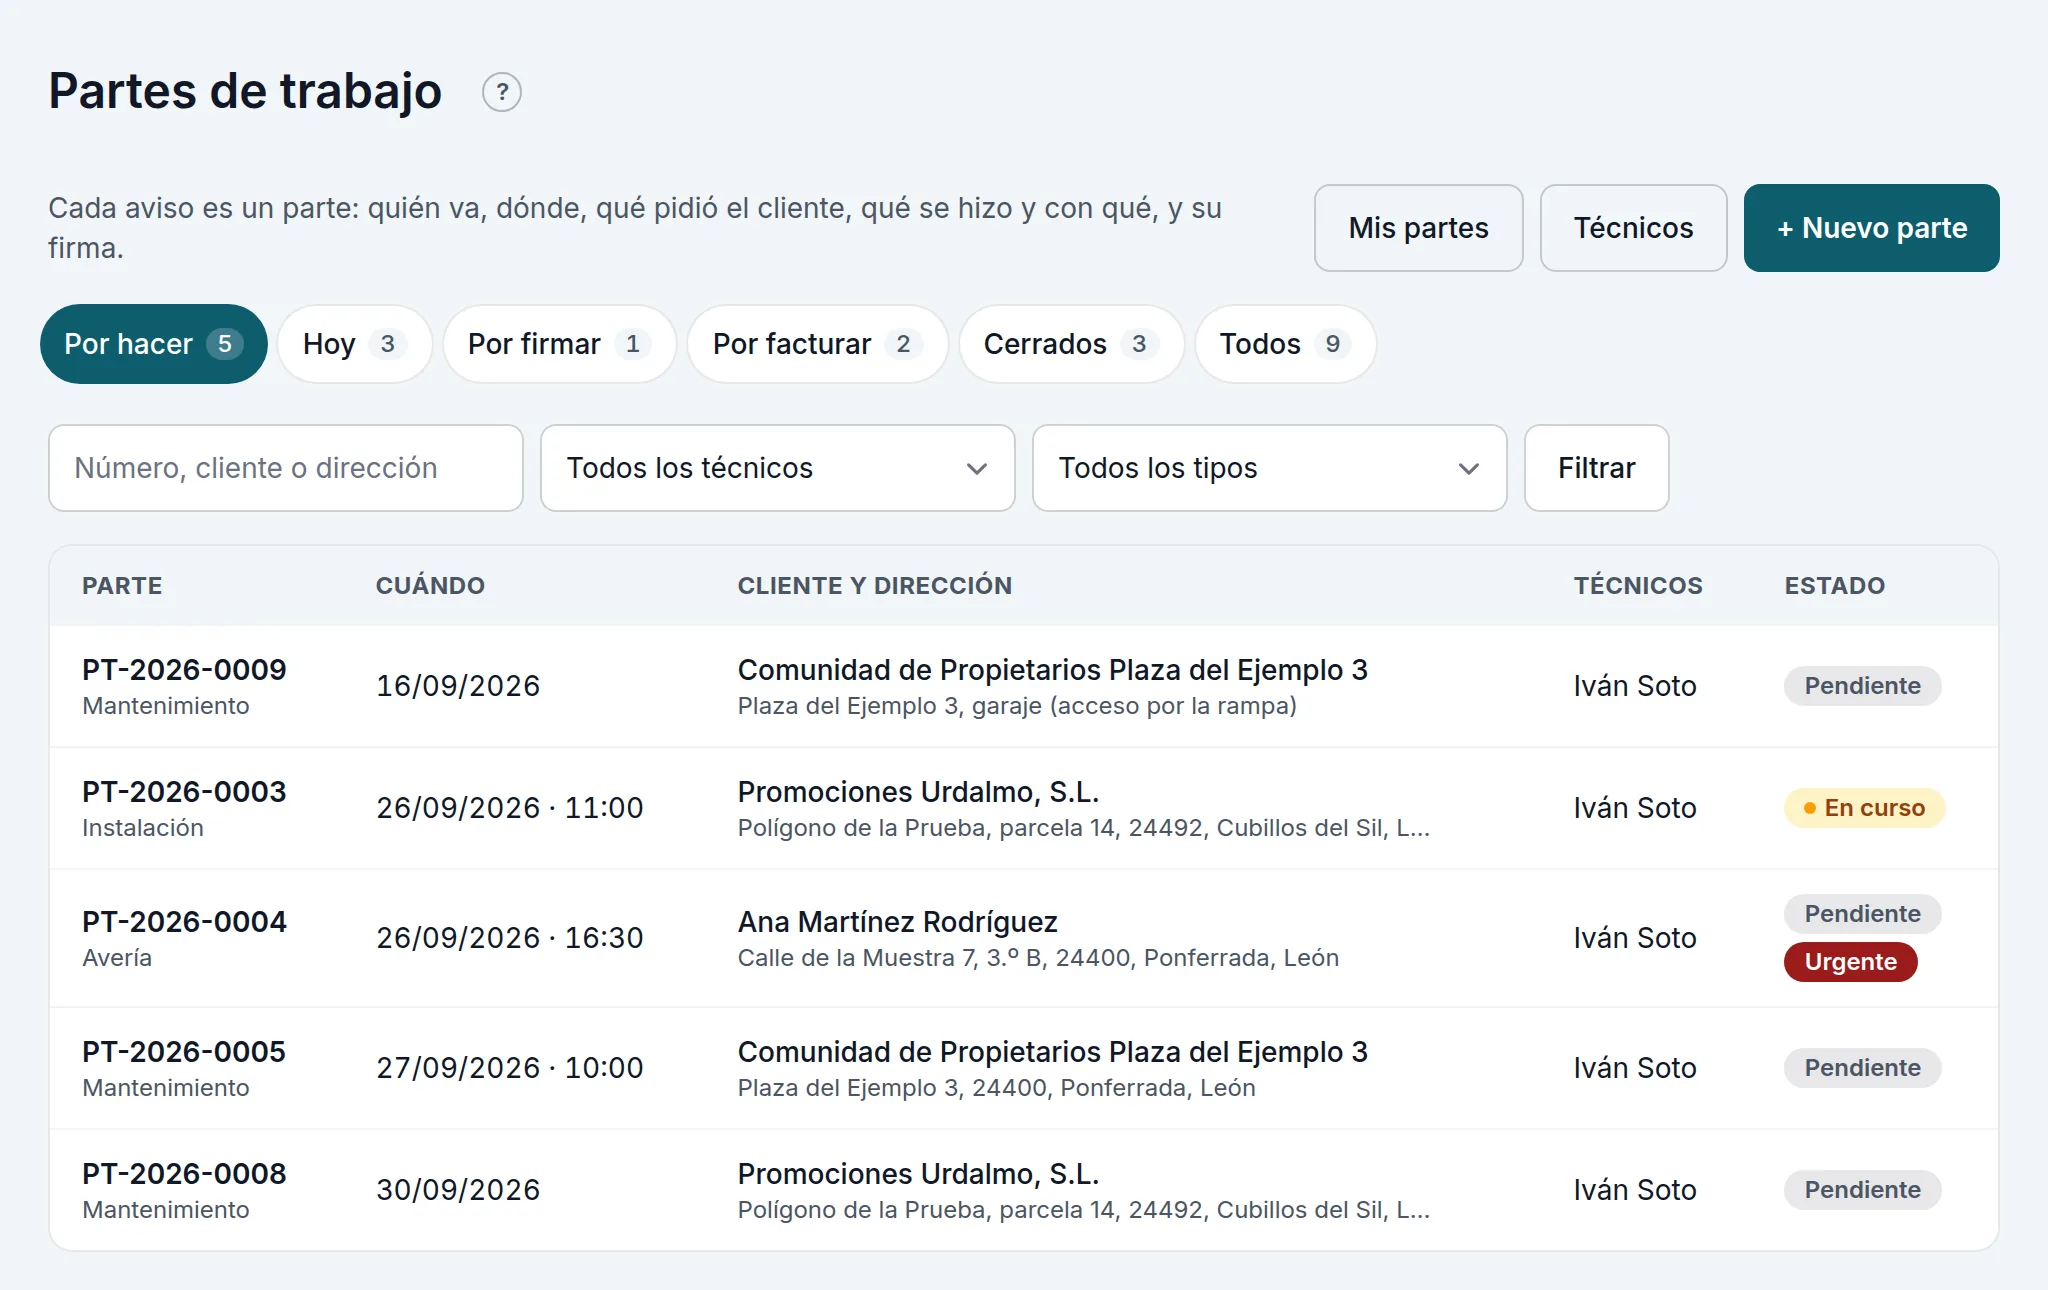This screenshot has width=2048, height=1290.
Task: Switch to the Todos tab
Action: (x=1285, y=344)
